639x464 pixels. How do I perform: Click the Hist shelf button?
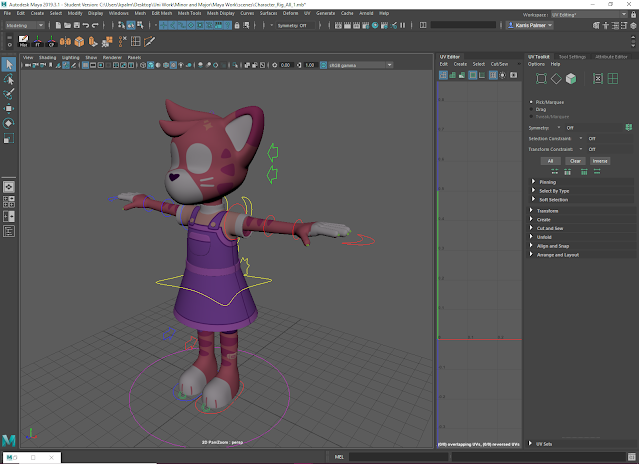pyautogui.click(x=24, y=41)
